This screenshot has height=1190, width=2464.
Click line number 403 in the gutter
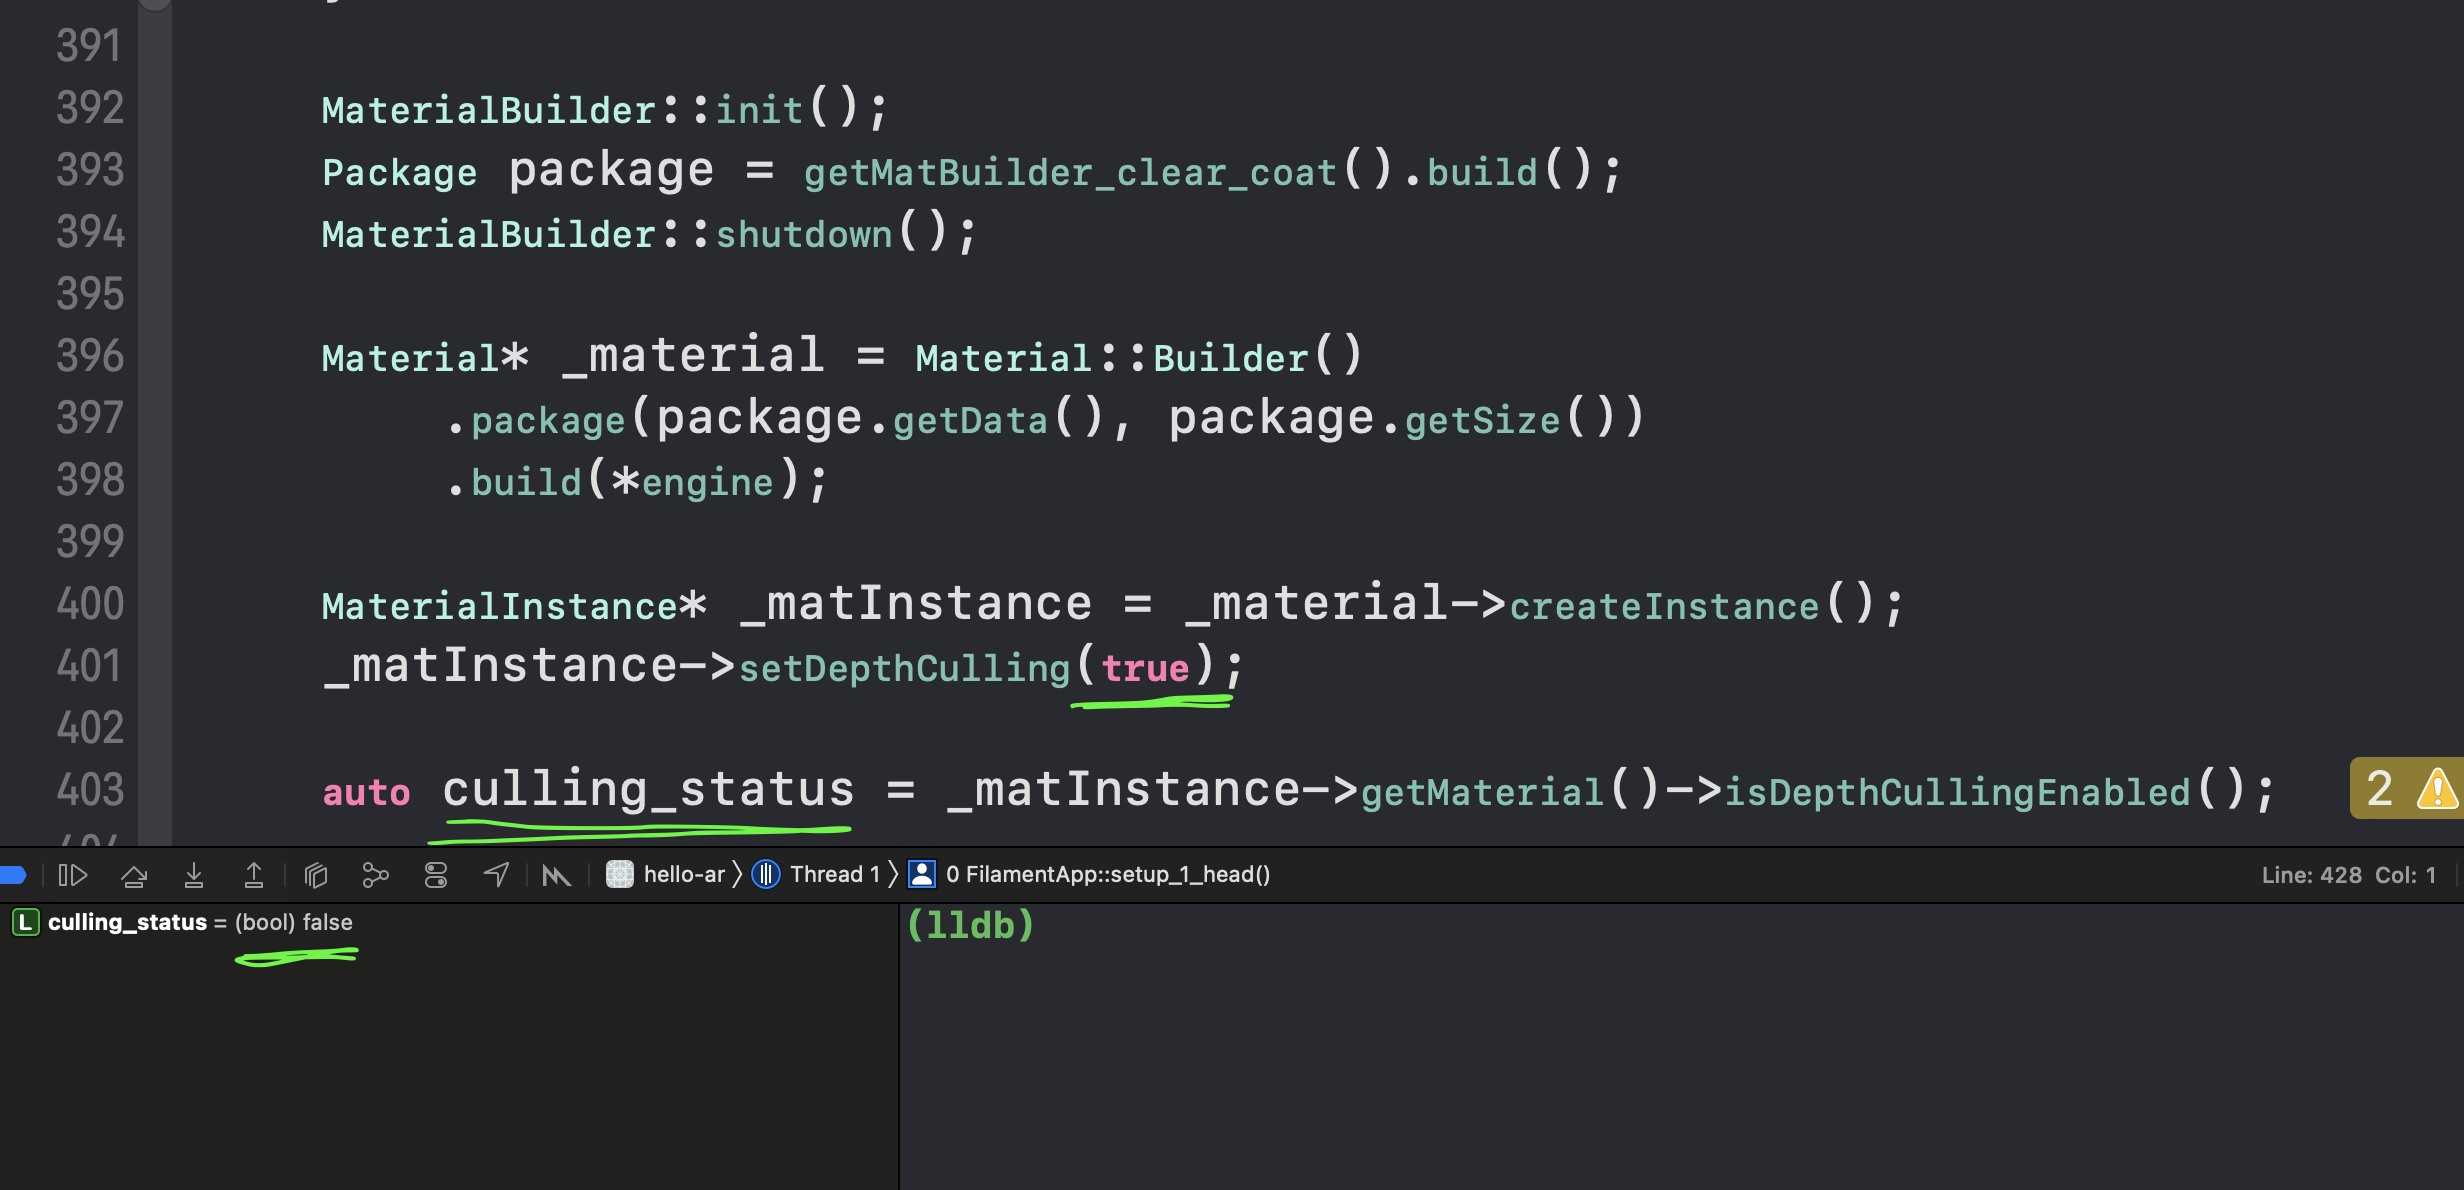[x=88, y=790]
